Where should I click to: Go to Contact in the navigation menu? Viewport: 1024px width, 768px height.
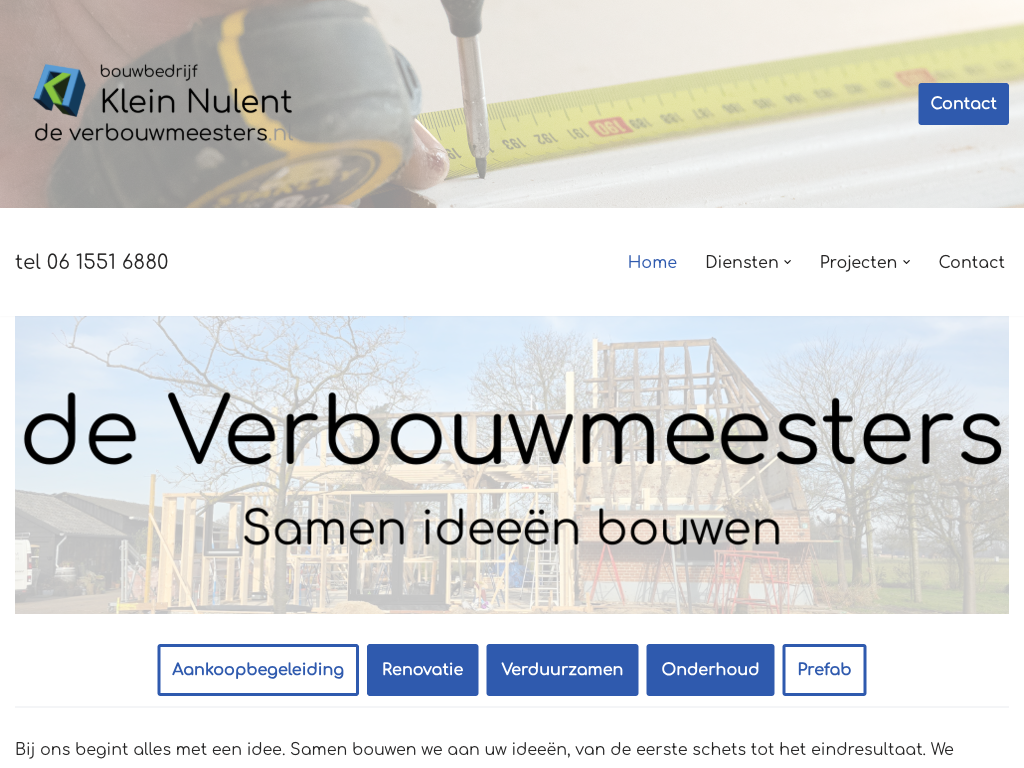coord(971,262)
